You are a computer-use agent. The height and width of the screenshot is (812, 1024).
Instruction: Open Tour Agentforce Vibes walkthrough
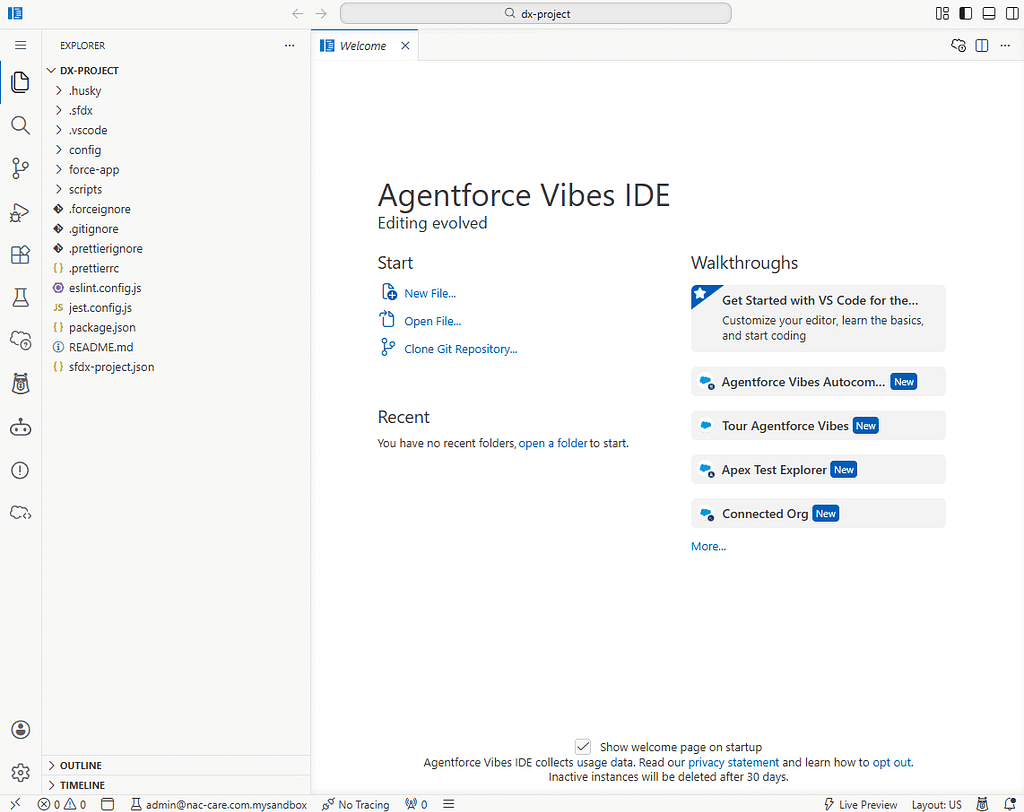(x=818, y=425)
